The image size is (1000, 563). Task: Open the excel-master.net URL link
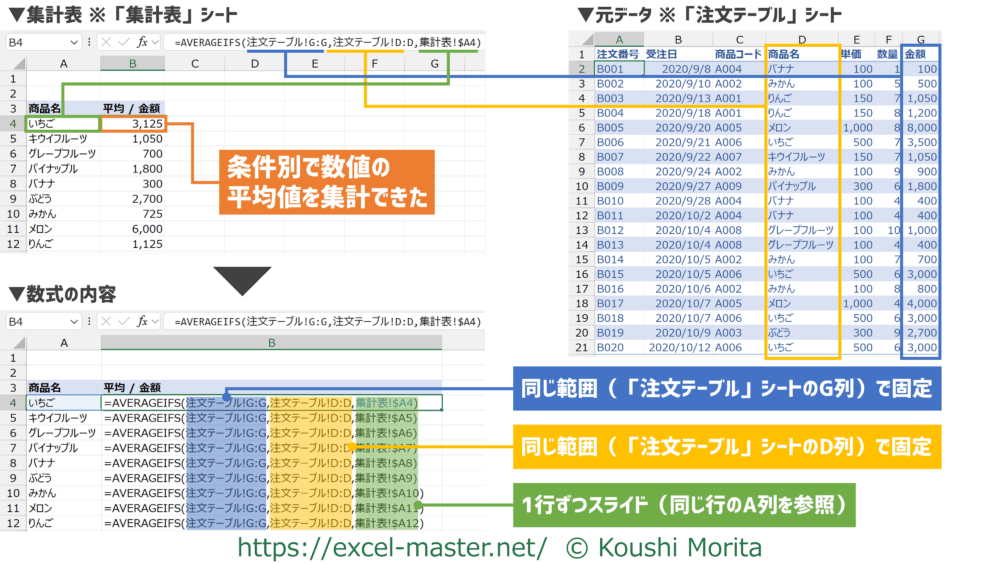click(x=391, y=546)
